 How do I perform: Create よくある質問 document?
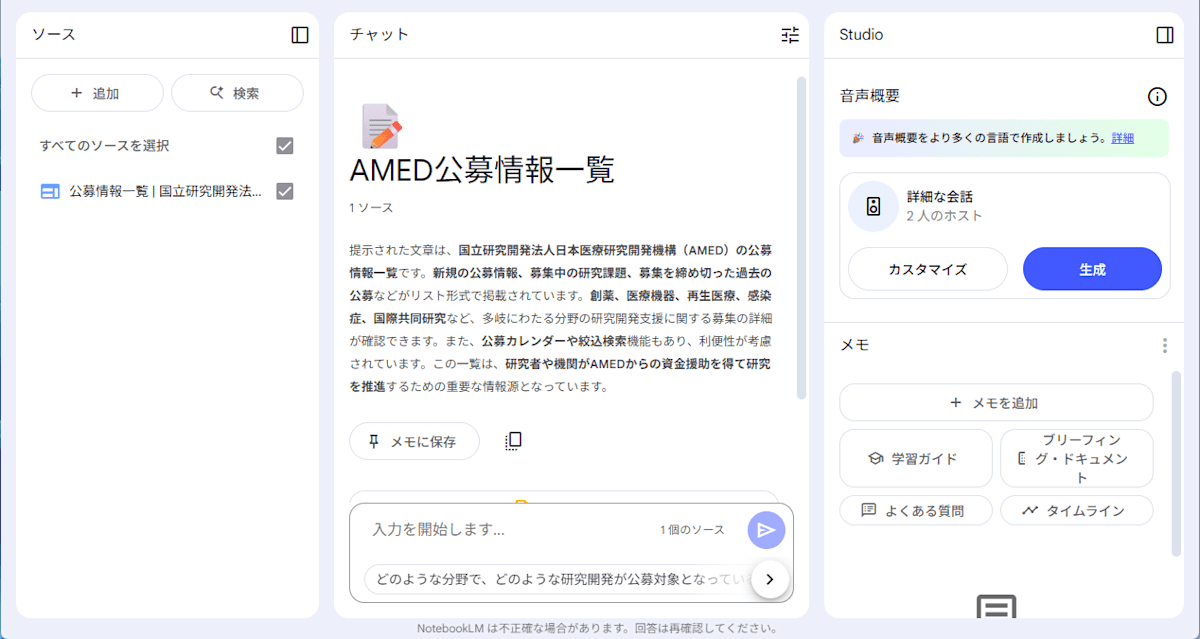(916, 510)
